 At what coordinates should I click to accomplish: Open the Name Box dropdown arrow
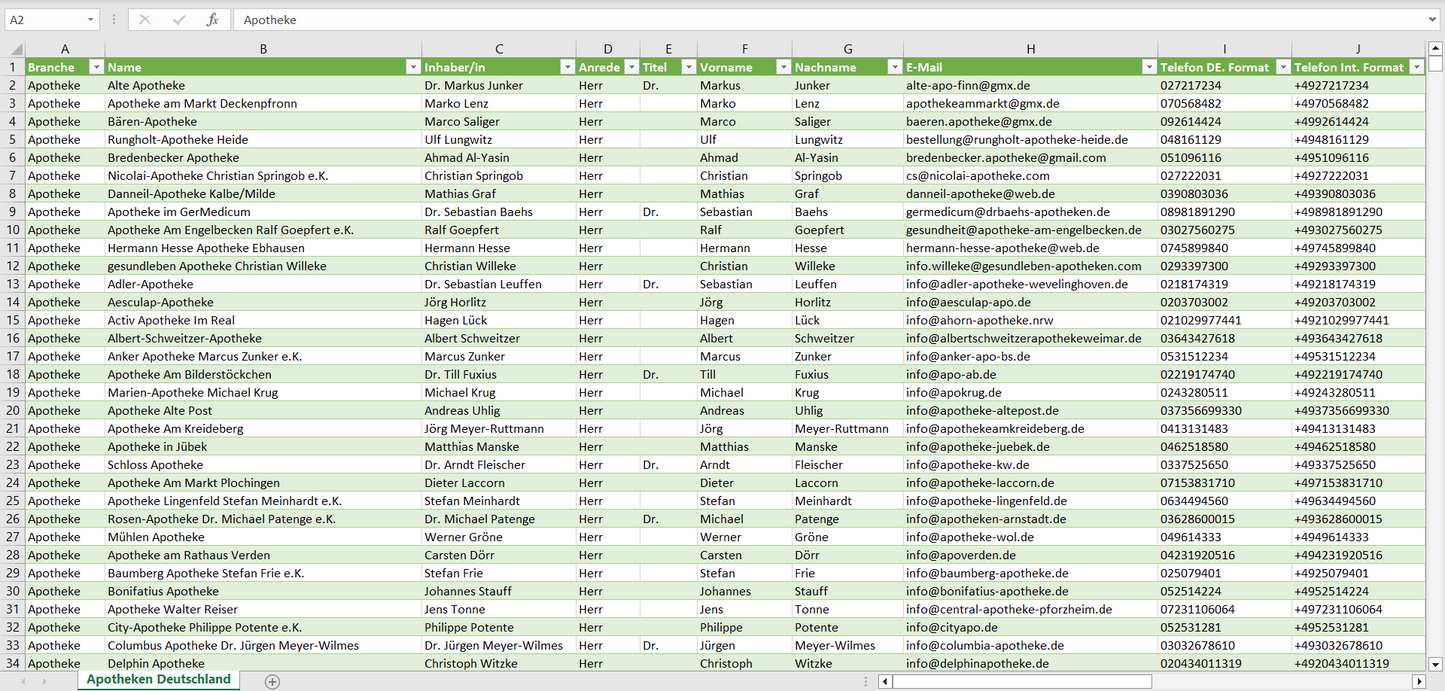coord(90,20)
